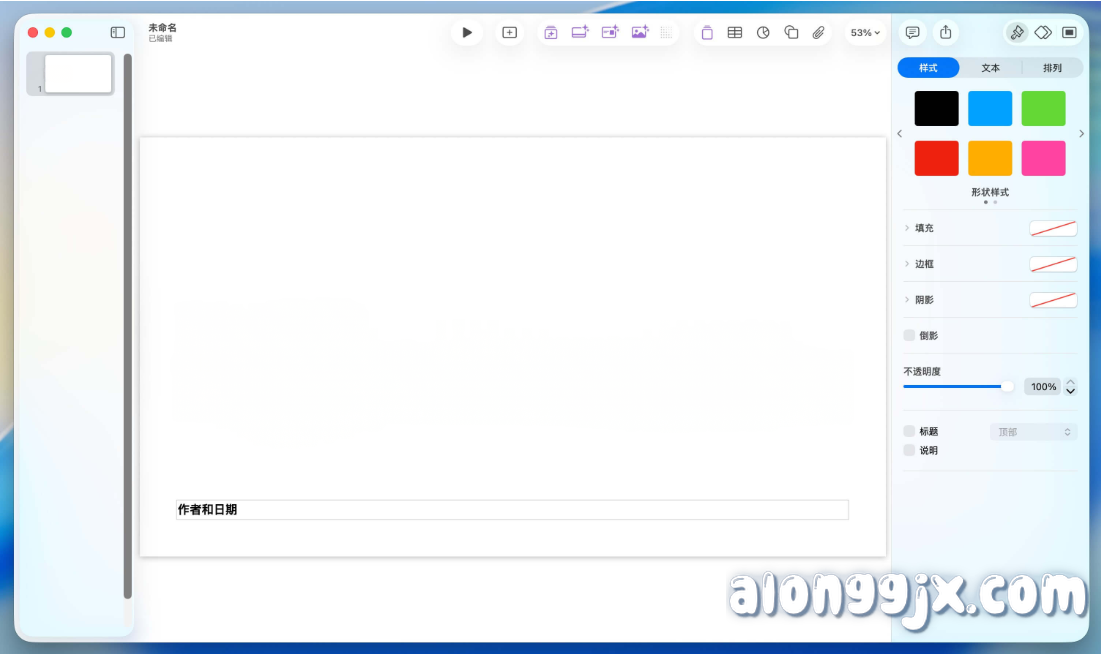Click the right arrow to browse more shape styles

tap(1082, 132)
